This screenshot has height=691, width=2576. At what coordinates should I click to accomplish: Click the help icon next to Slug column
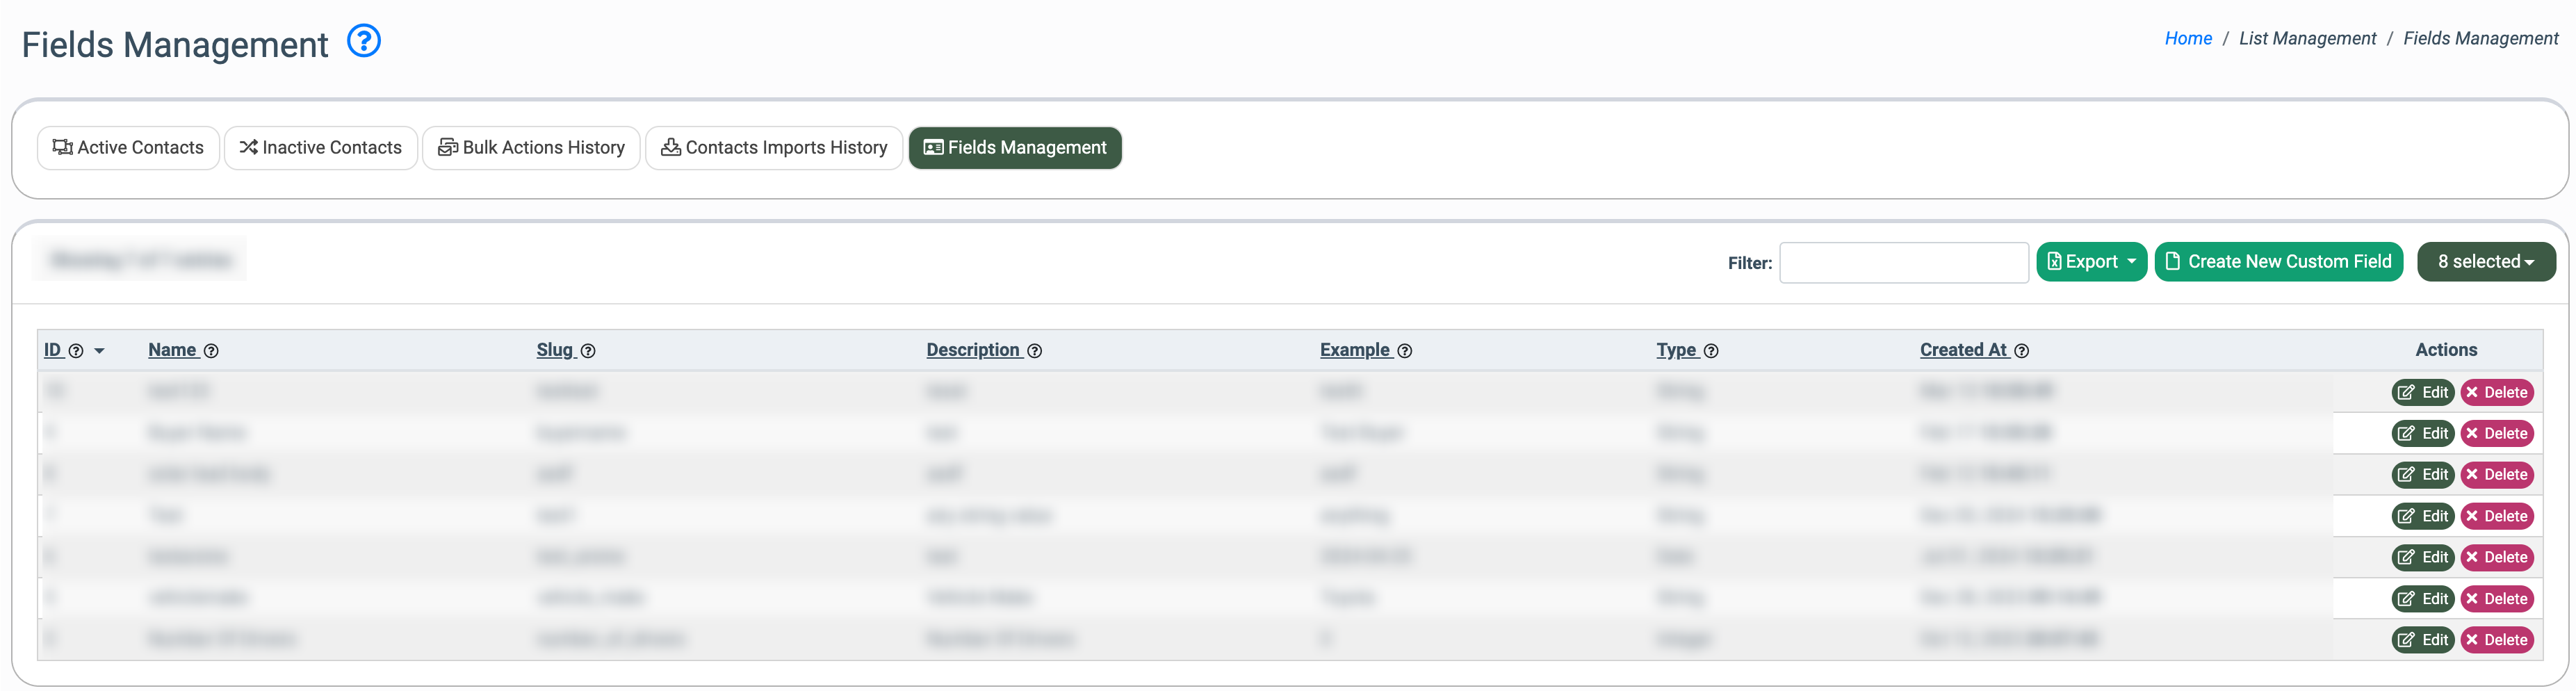(x=588, y=351)
